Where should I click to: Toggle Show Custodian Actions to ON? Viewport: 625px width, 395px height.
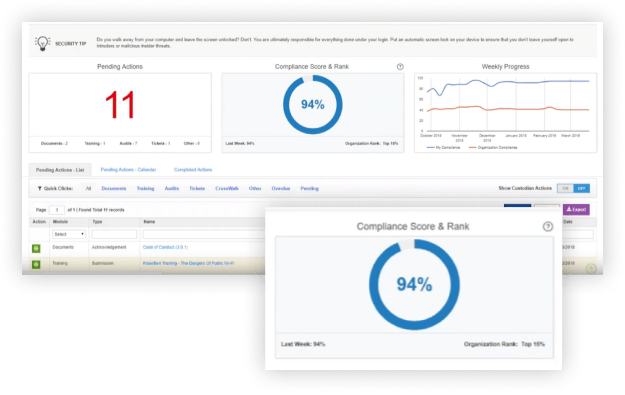pos(565,188)
